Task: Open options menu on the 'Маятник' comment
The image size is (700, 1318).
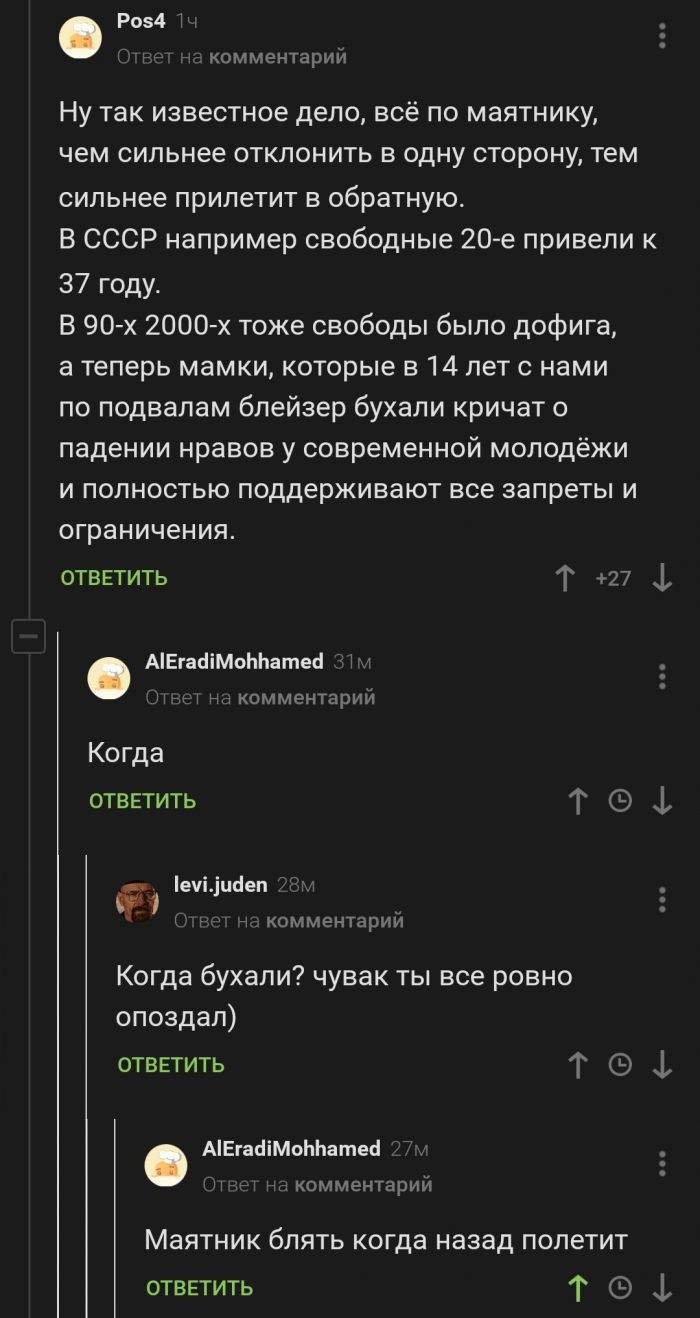Action: click(x=661, y=1164)
